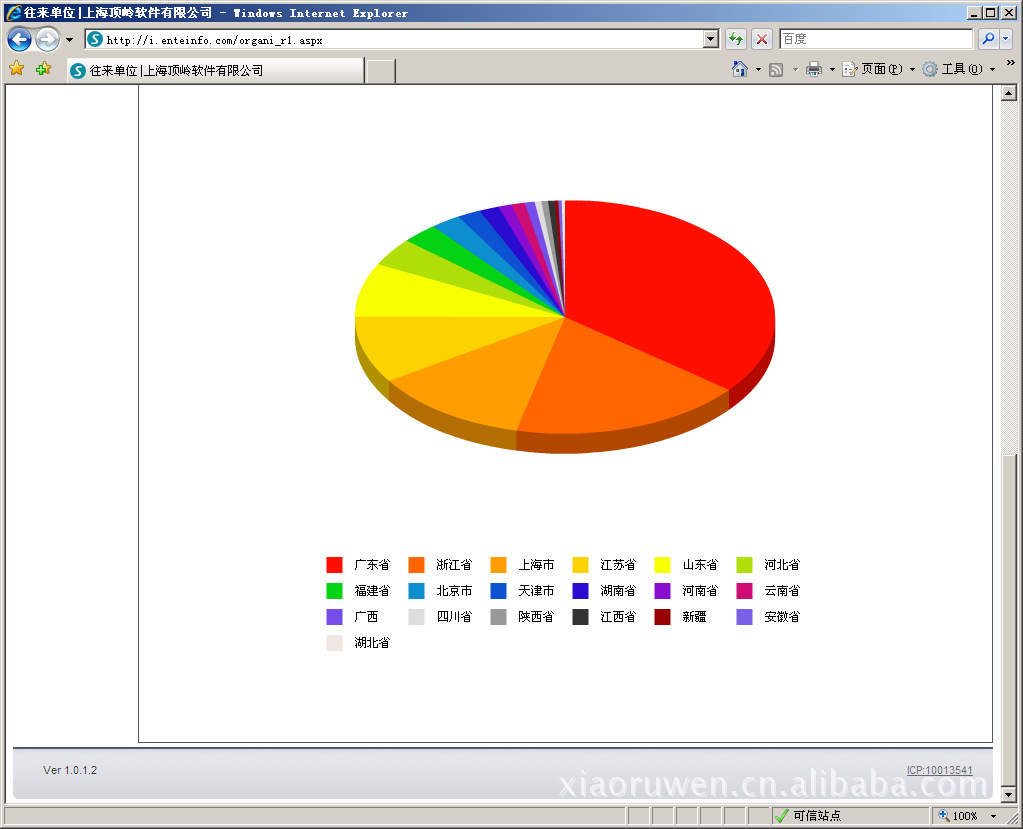Click the red Stop loading icon
This screenshot has height=829, width=1023.
pos(762,39)
